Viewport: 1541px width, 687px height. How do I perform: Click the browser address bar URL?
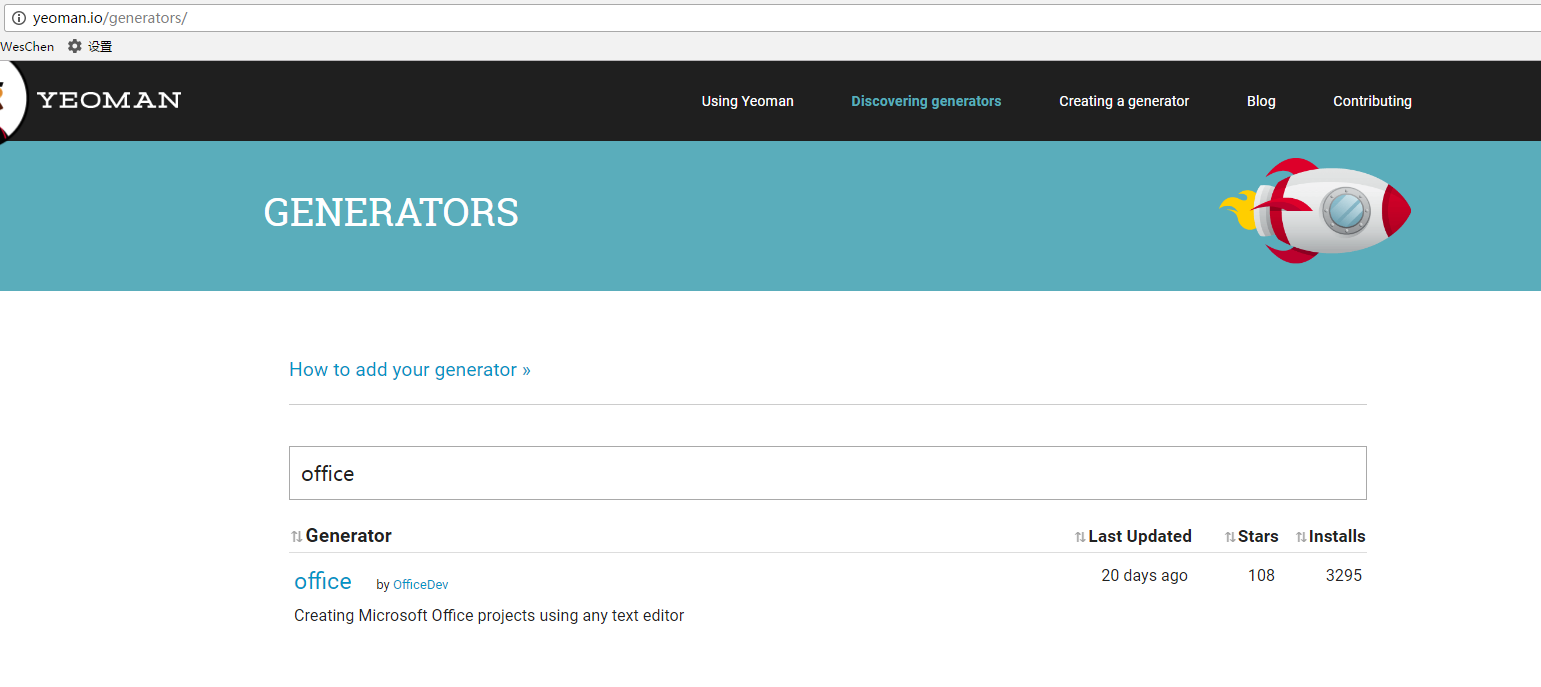pos(110,18)
